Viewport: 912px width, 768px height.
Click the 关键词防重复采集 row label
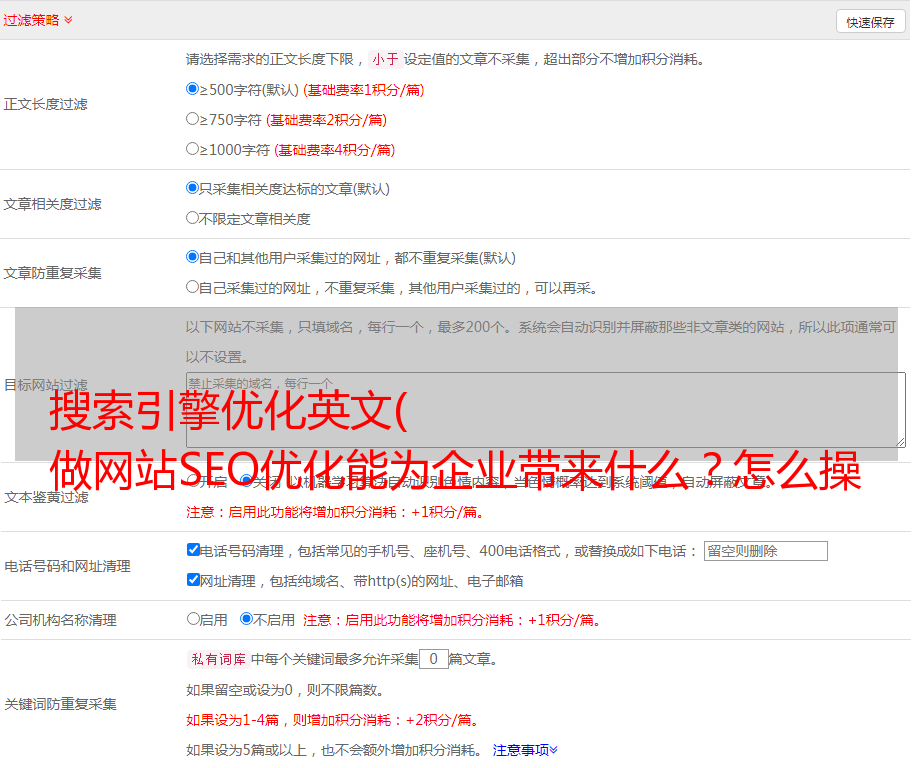tap(60, 704)
